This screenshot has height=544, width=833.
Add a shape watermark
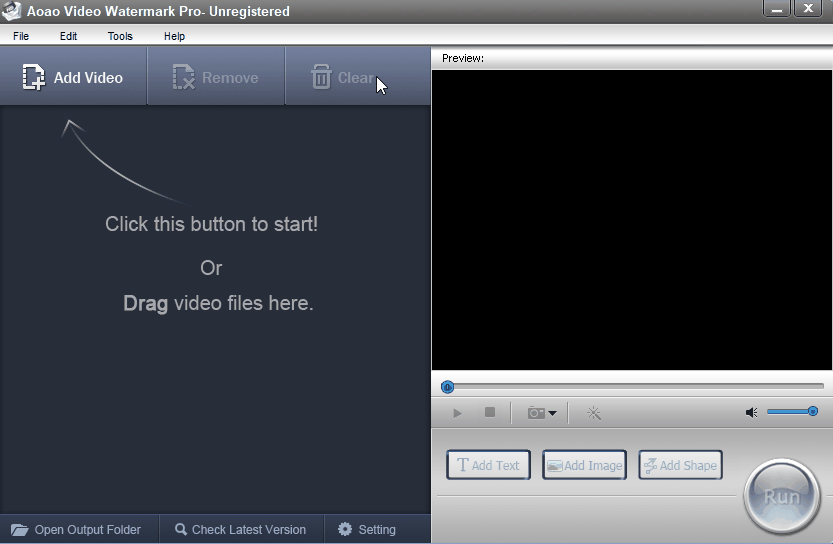680,465
